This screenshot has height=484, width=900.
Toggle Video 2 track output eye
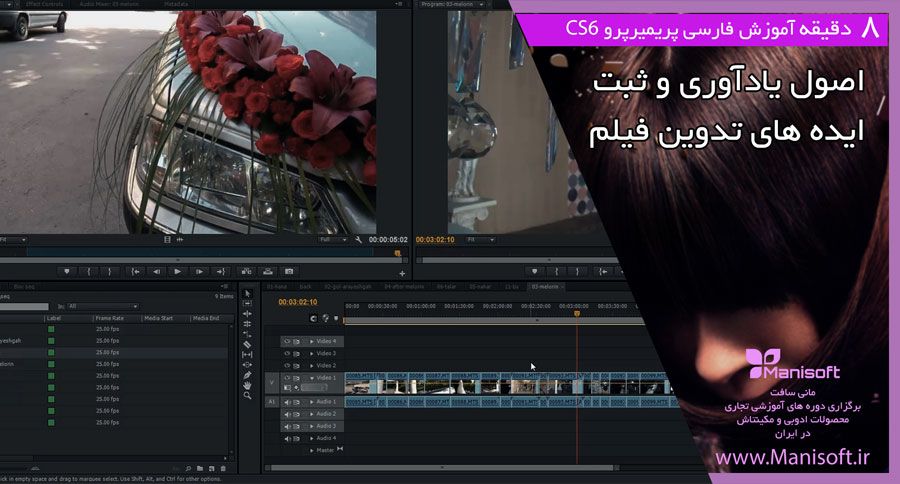pos(287,365)
